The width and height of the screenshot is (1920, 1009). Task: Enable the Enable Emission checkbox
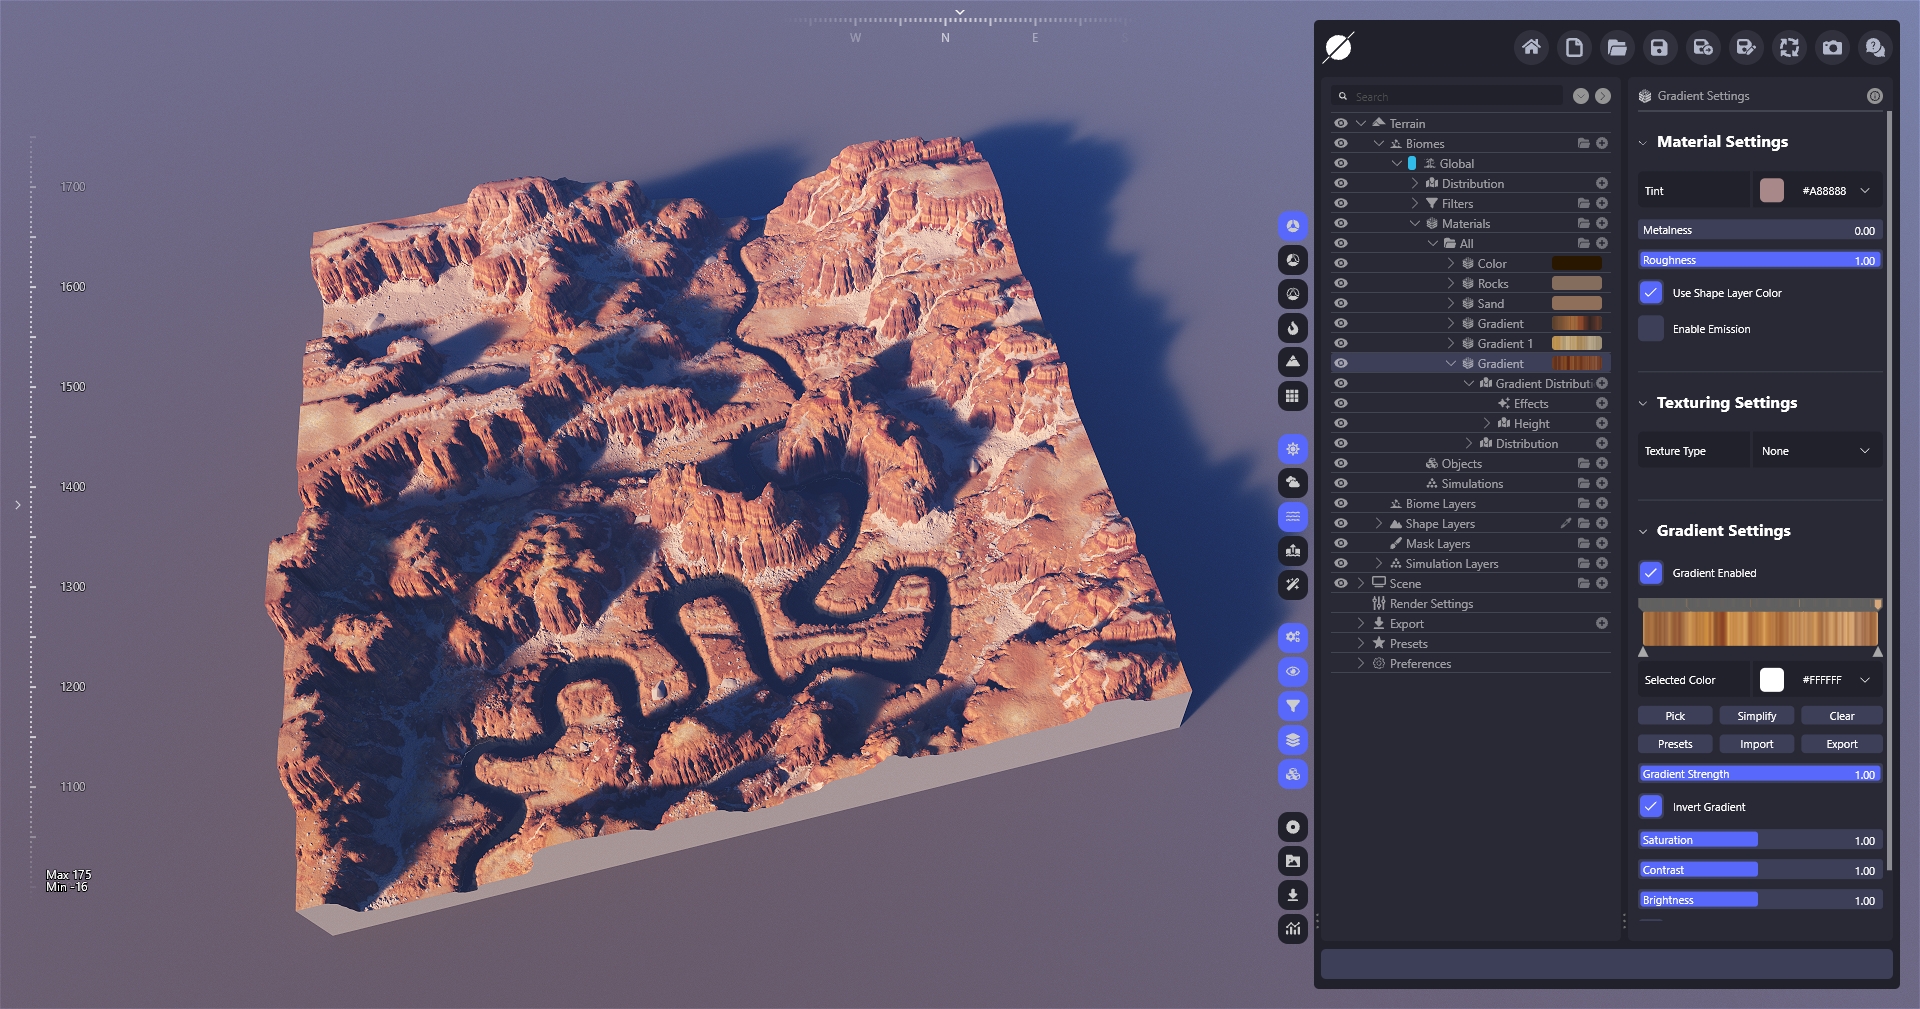(x=1651, y=329)
